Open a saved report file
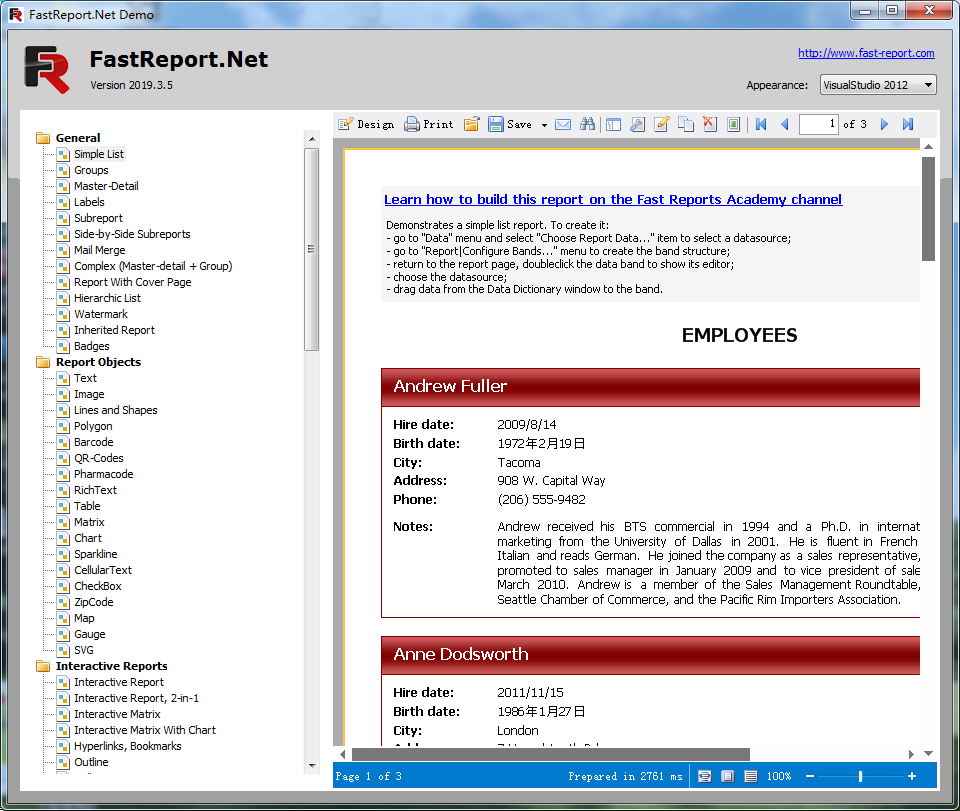This screenshot has height=811, width=960. pyautogui.click(x=471, y=124)
